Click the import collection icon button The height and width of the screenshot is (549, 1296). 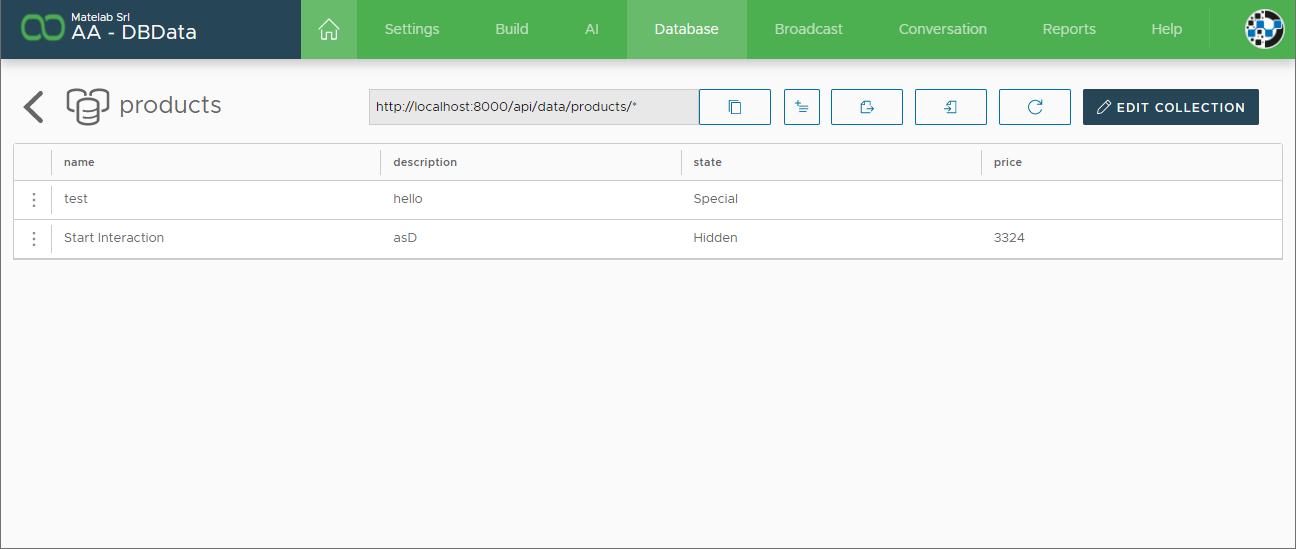click(951, 107)
